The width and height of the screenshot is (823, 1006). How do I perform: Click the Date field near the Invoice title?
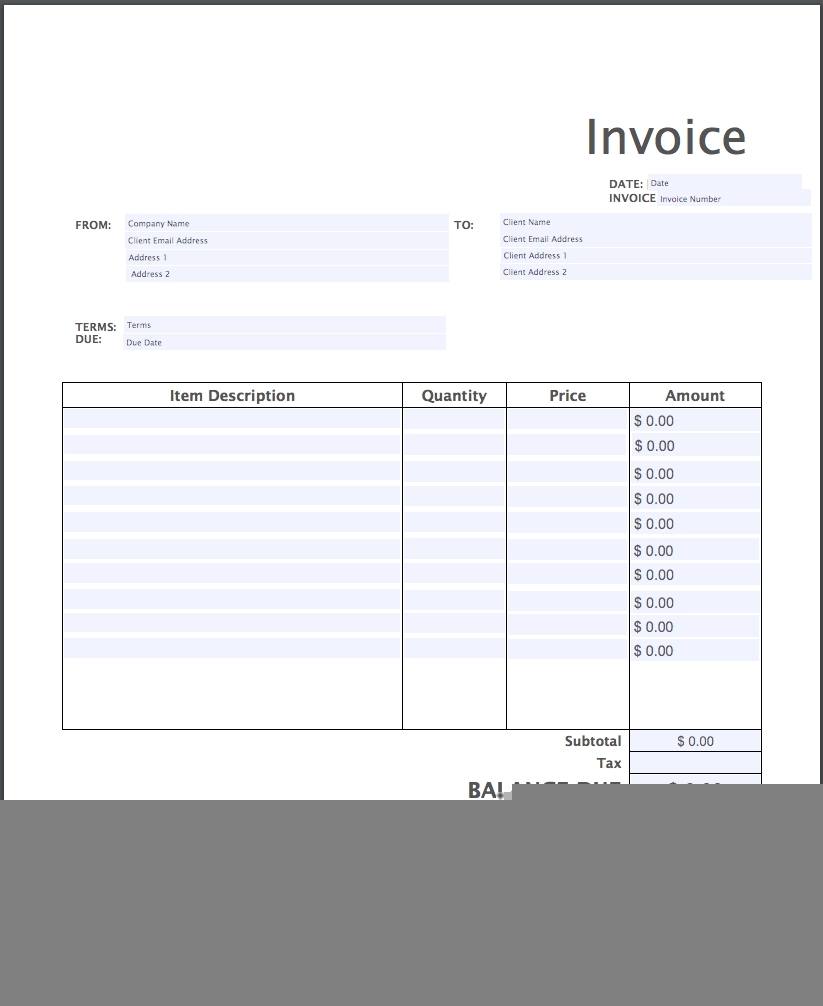pos(724,183)
